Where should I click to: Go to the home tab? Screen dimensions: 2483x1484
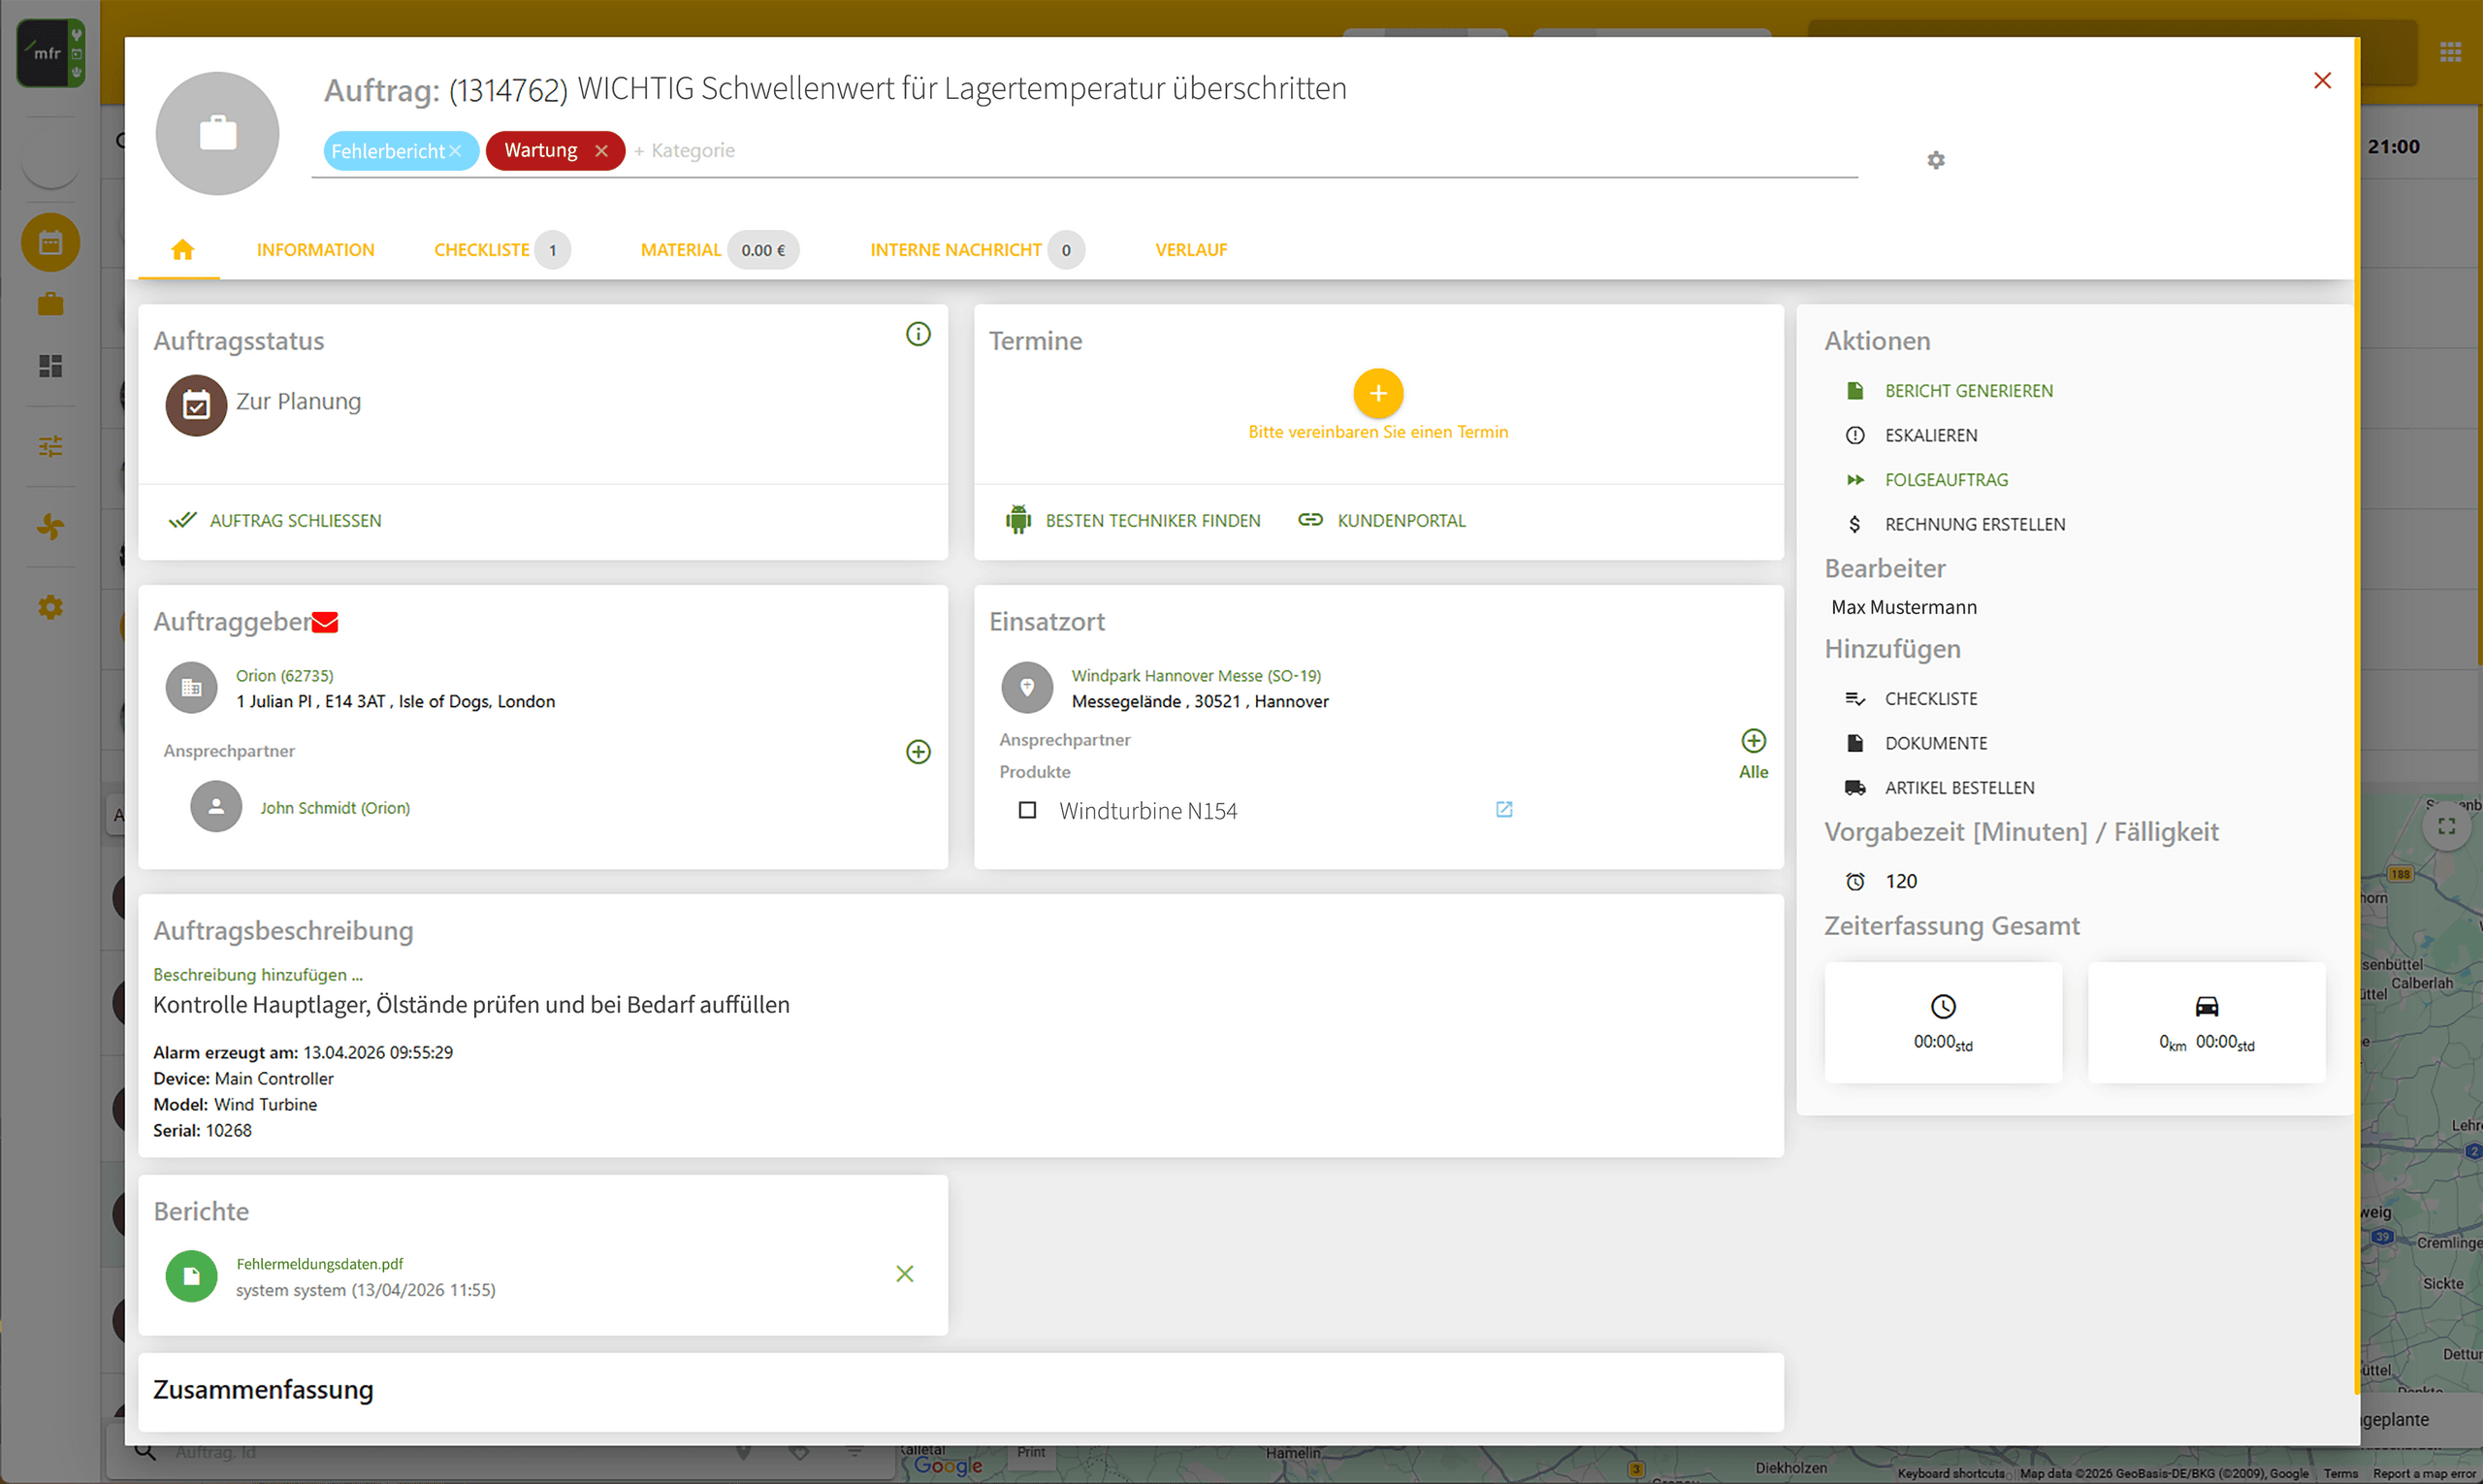point(182,250)
